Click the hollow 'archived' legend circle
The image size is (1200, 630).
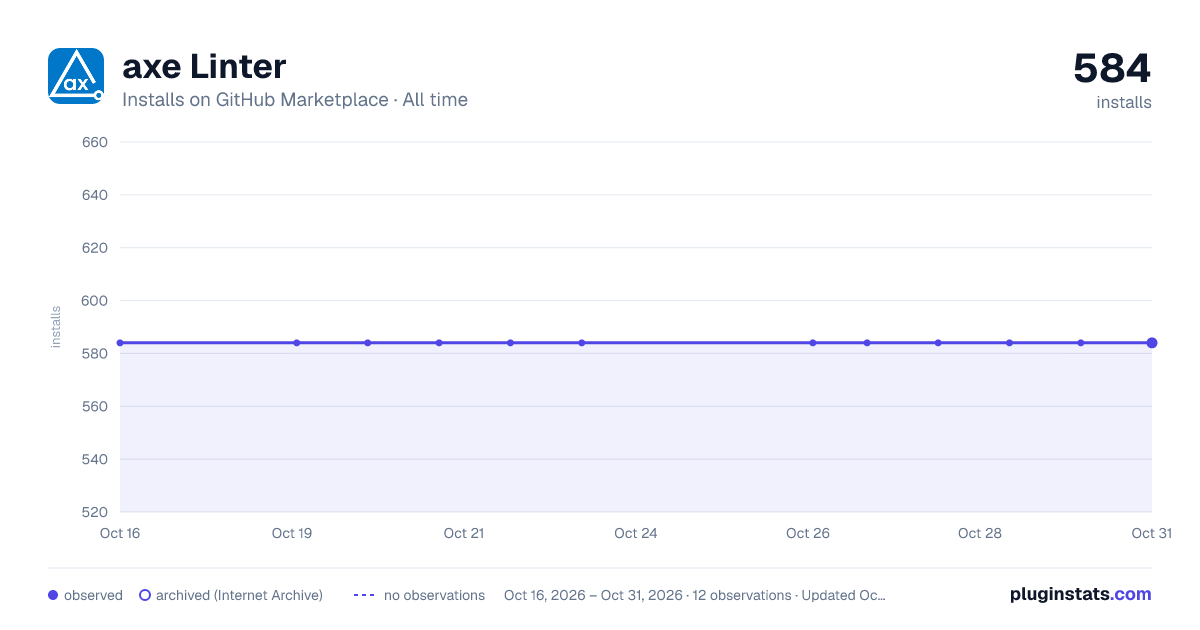click(145, 595)
